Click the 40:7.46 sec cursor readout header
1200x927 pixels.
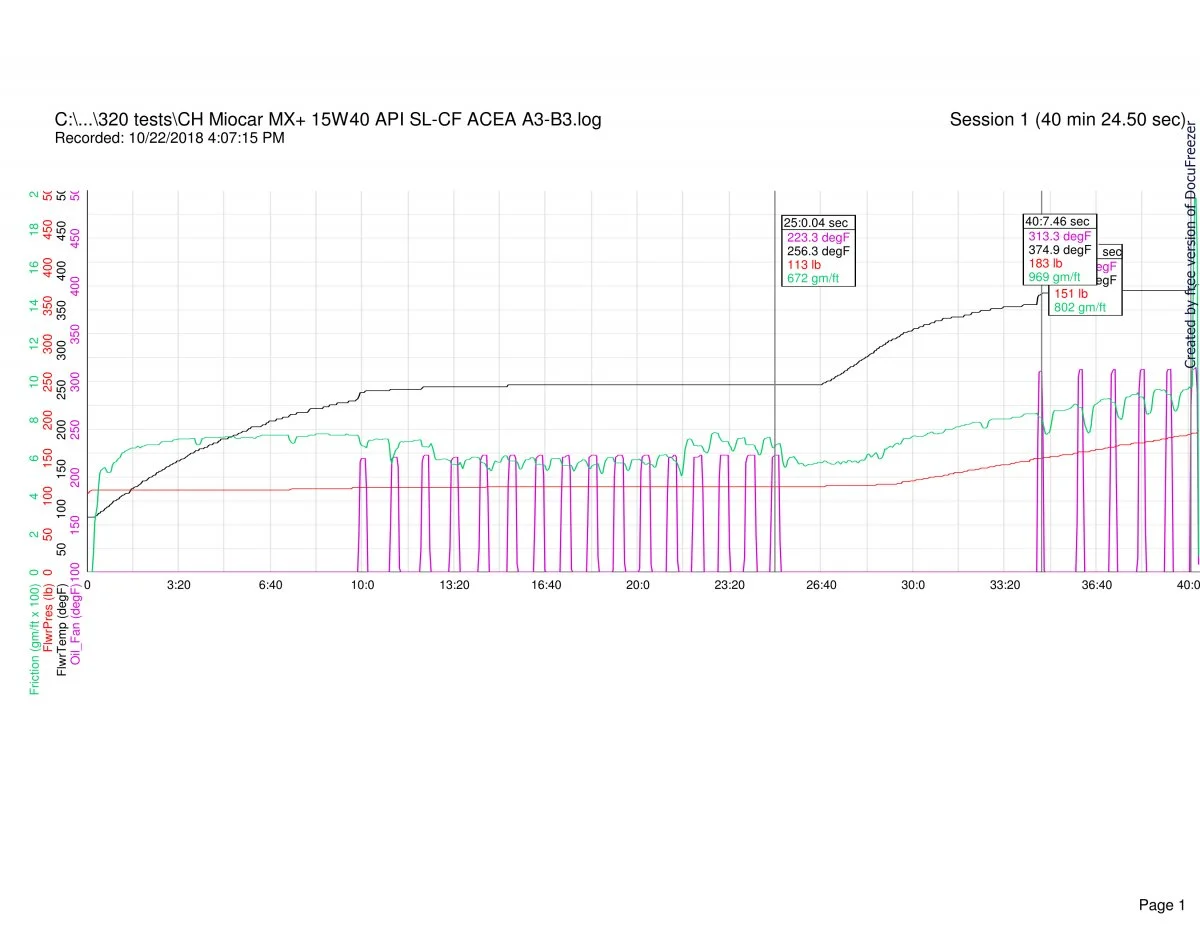(1059, 221)
